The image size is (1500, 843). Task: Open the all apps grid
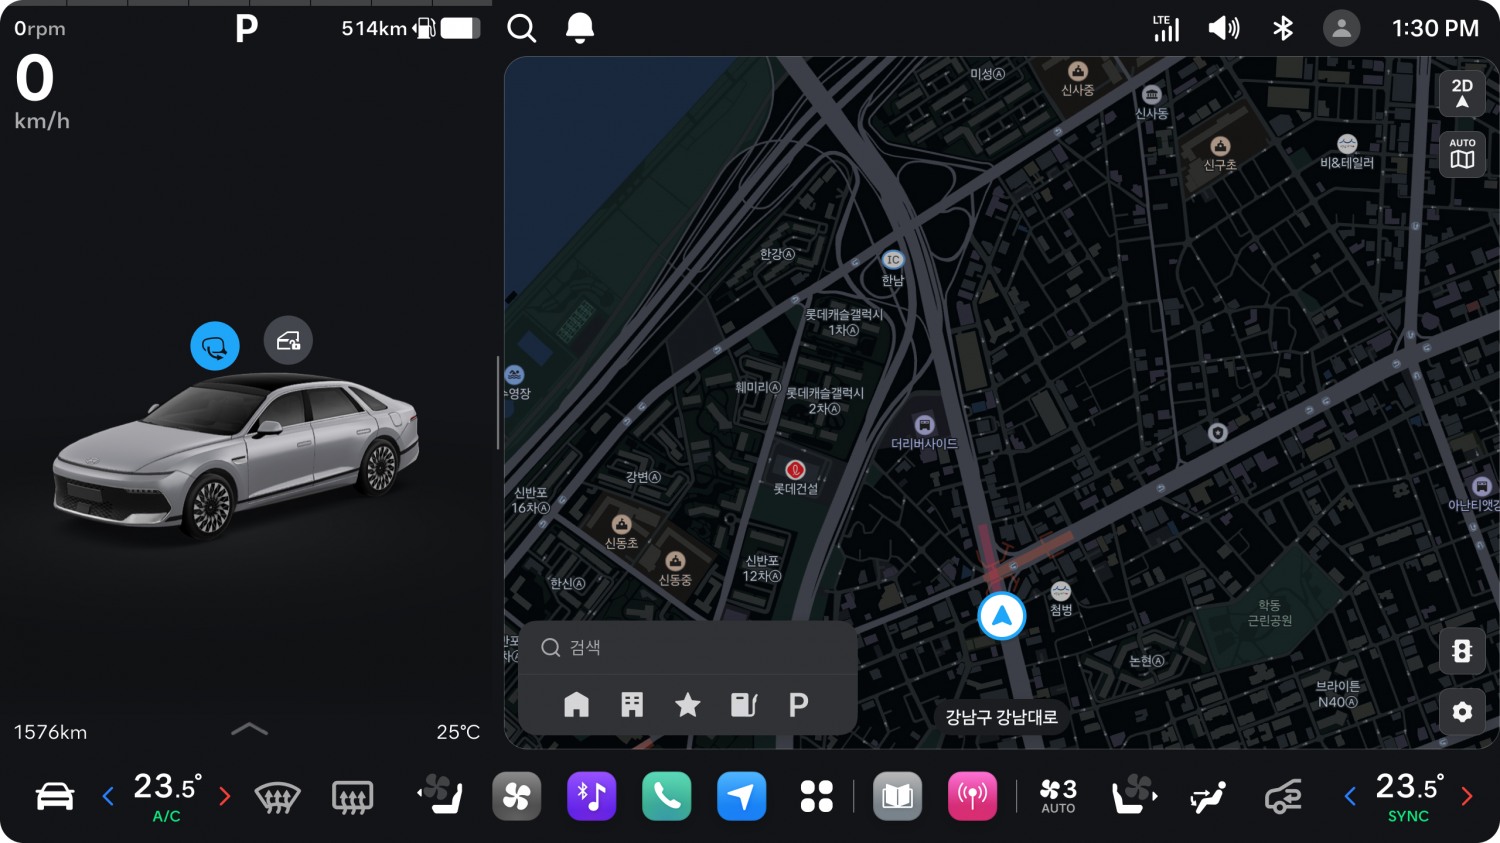point(817,796)
